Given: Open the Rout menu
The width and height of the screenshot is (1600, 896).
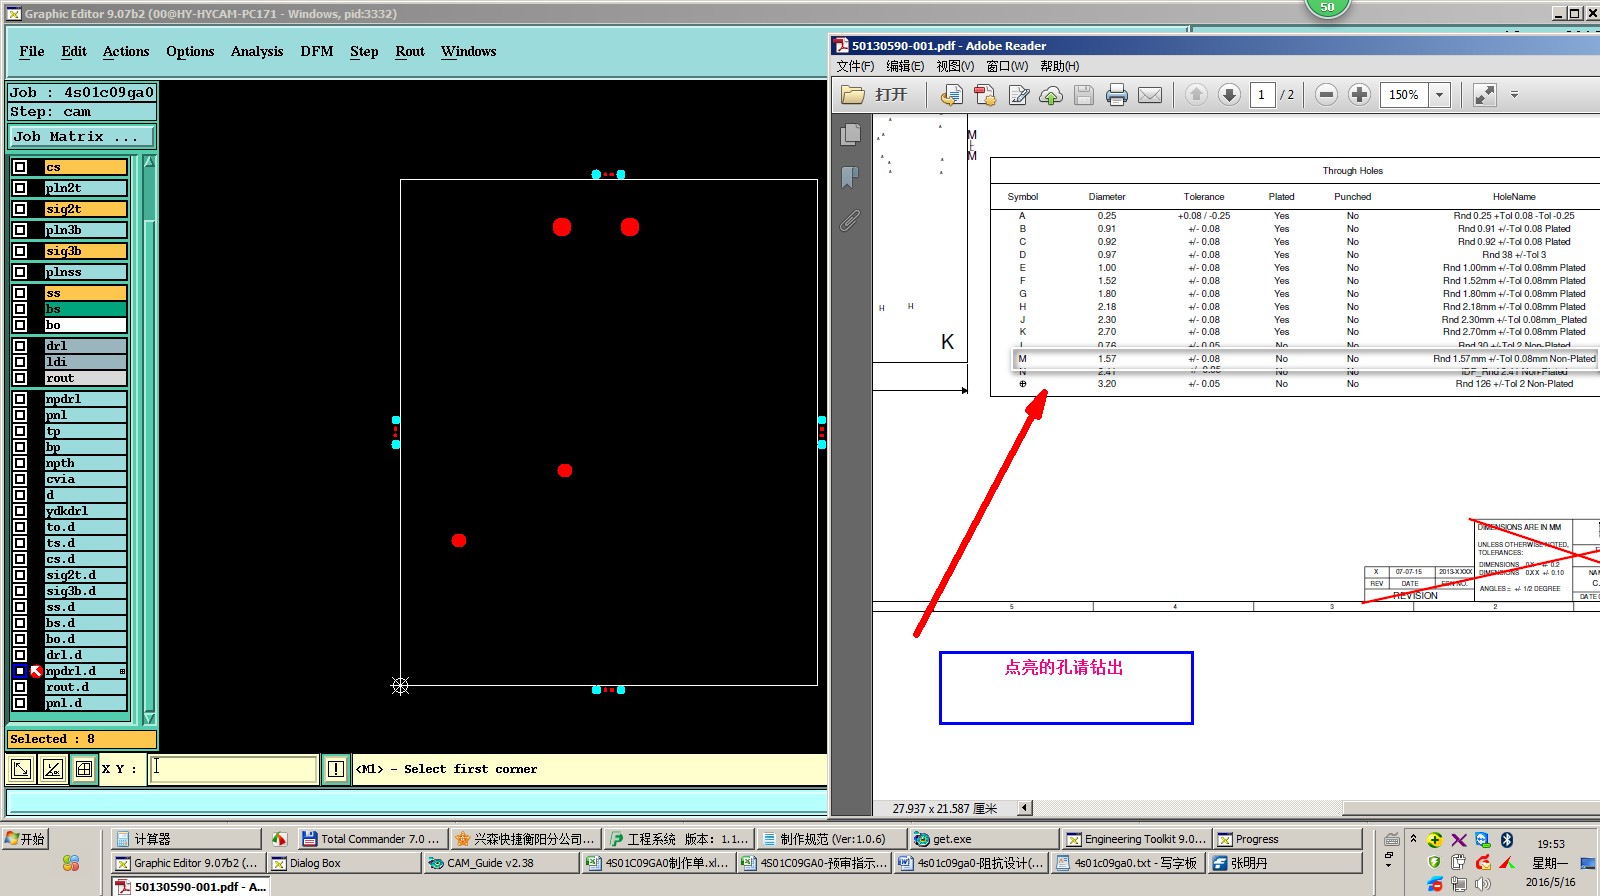Looking at the screenshot, I should [410, 51].
